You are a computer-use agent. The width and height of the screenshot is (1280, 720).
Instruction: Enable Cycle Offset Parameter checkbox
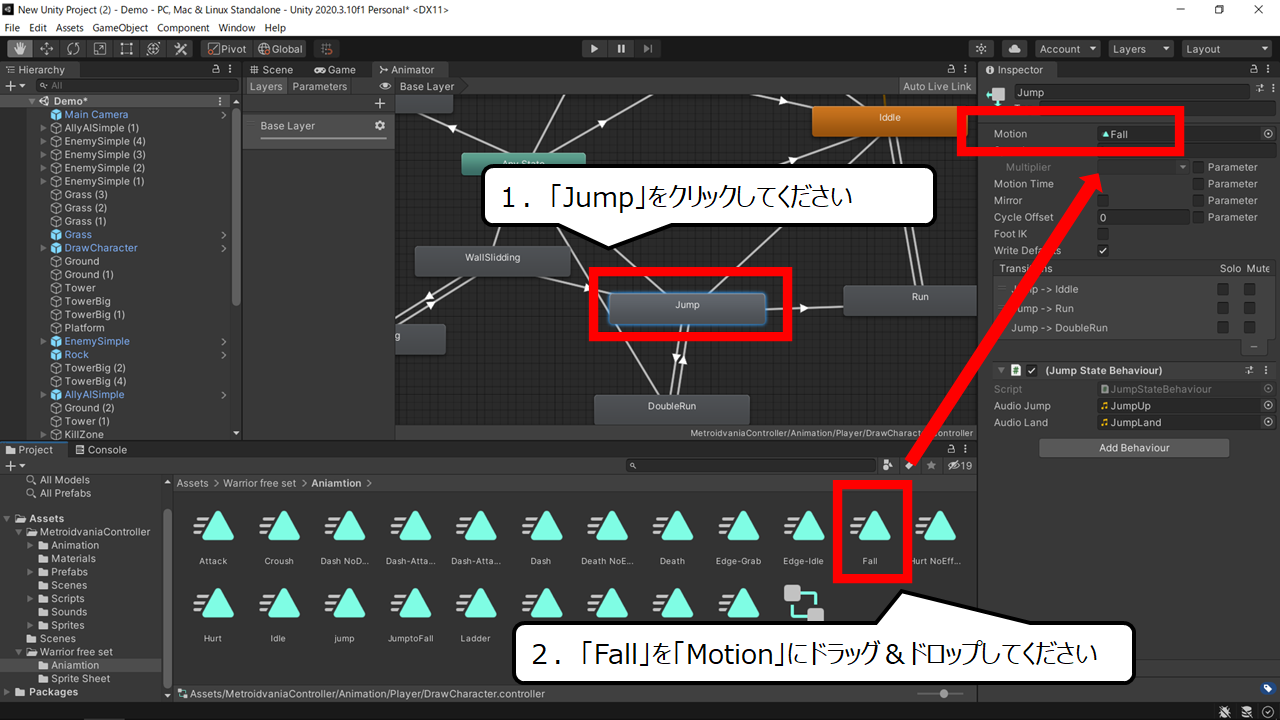click(x=1198, y=217)
